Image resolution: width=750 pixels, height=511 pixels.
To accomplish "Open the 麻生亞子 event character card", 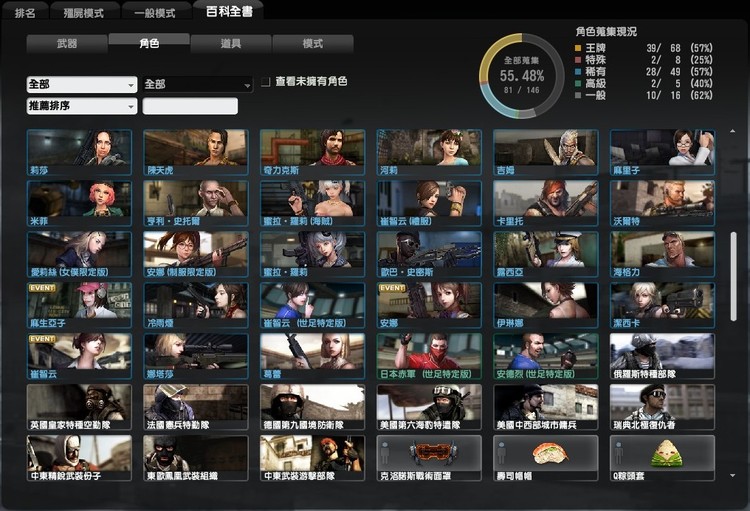I will coord(79,305).
